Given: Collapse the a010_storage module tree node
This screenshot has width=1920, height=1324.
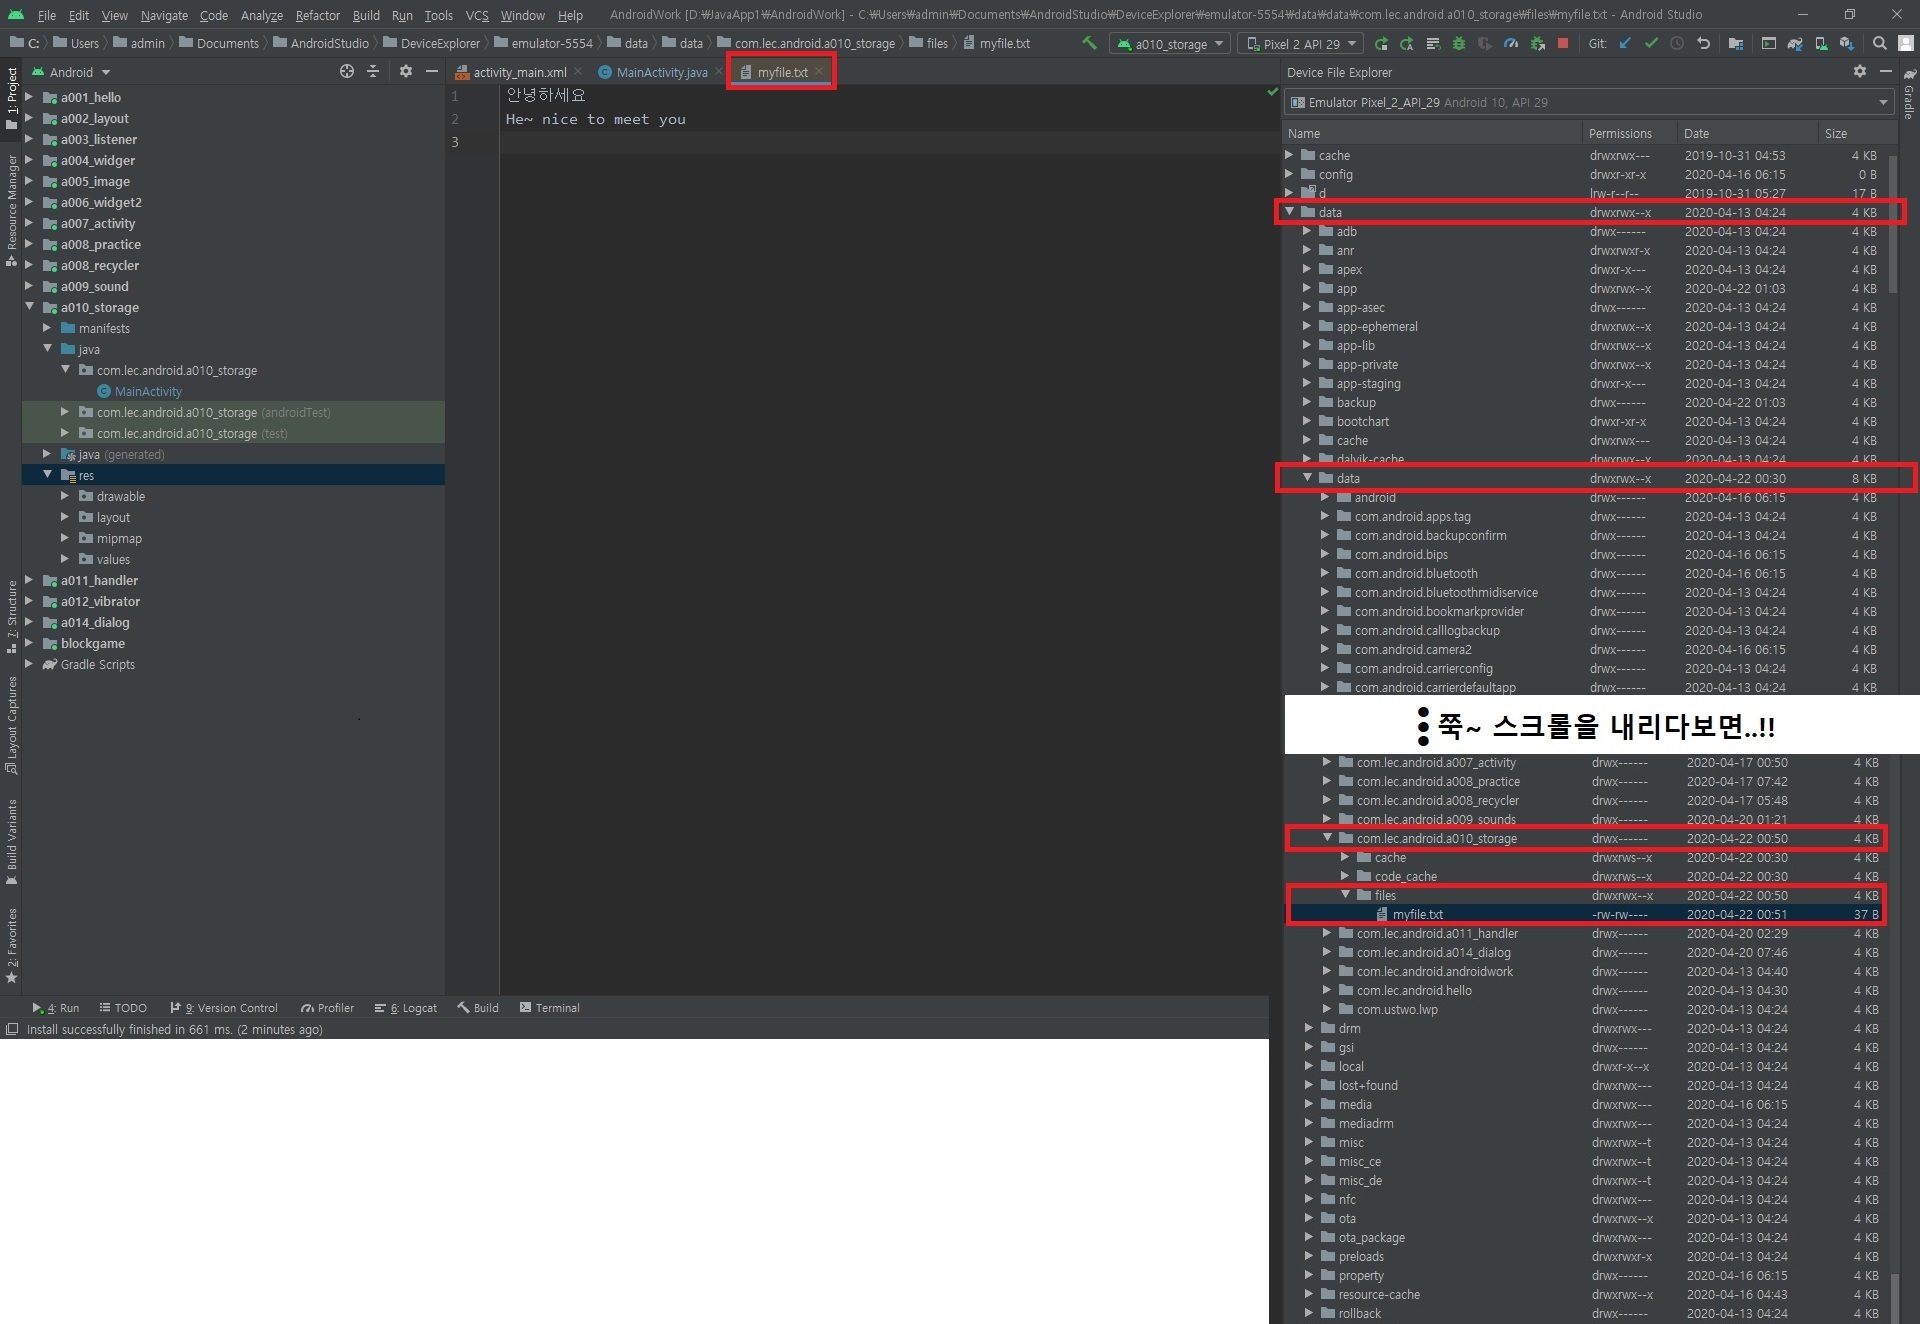Looking at the screenshot, I should pos(30,307).
